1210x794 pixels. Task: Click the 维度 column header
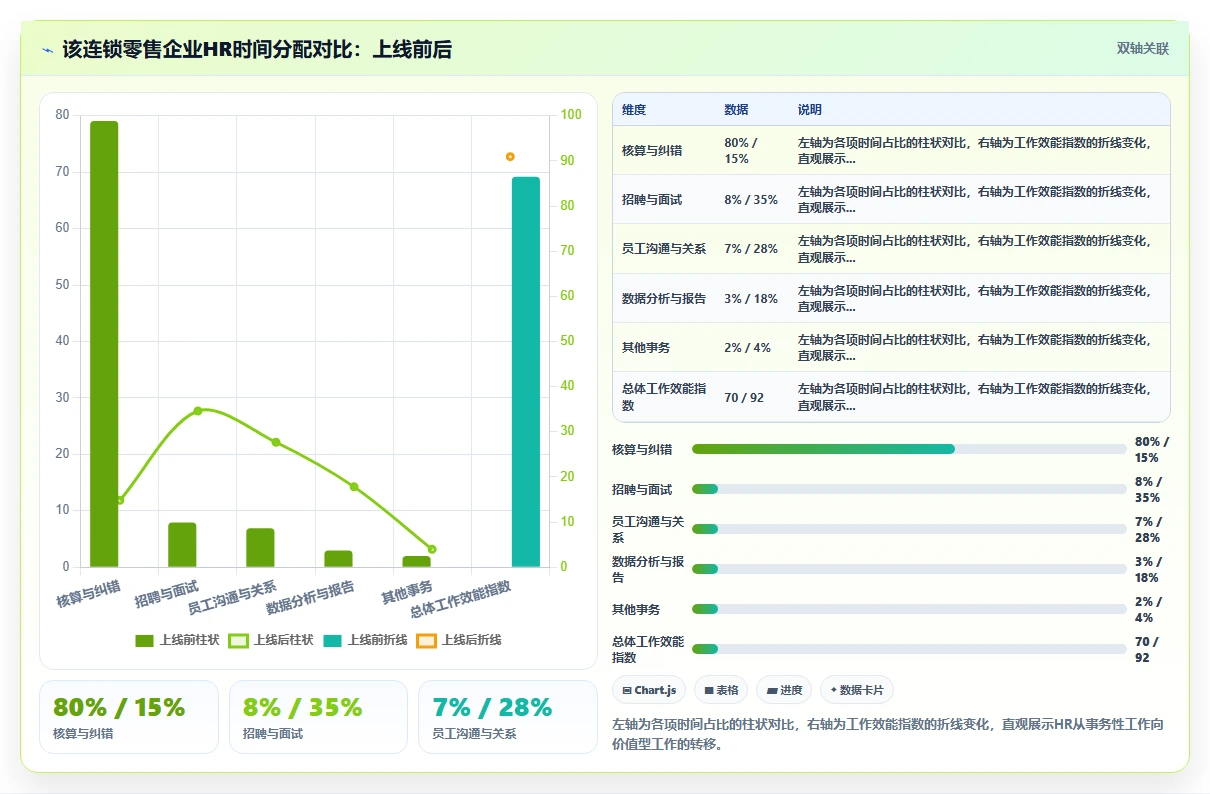[x=634, y=110]
